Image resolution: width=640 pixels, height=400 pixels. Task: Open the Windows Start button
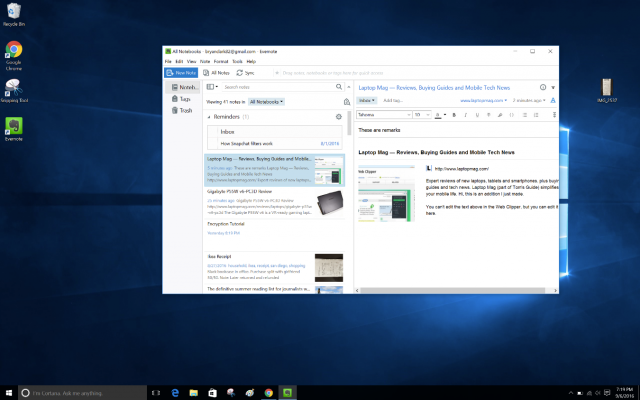[x=9, y=393]
